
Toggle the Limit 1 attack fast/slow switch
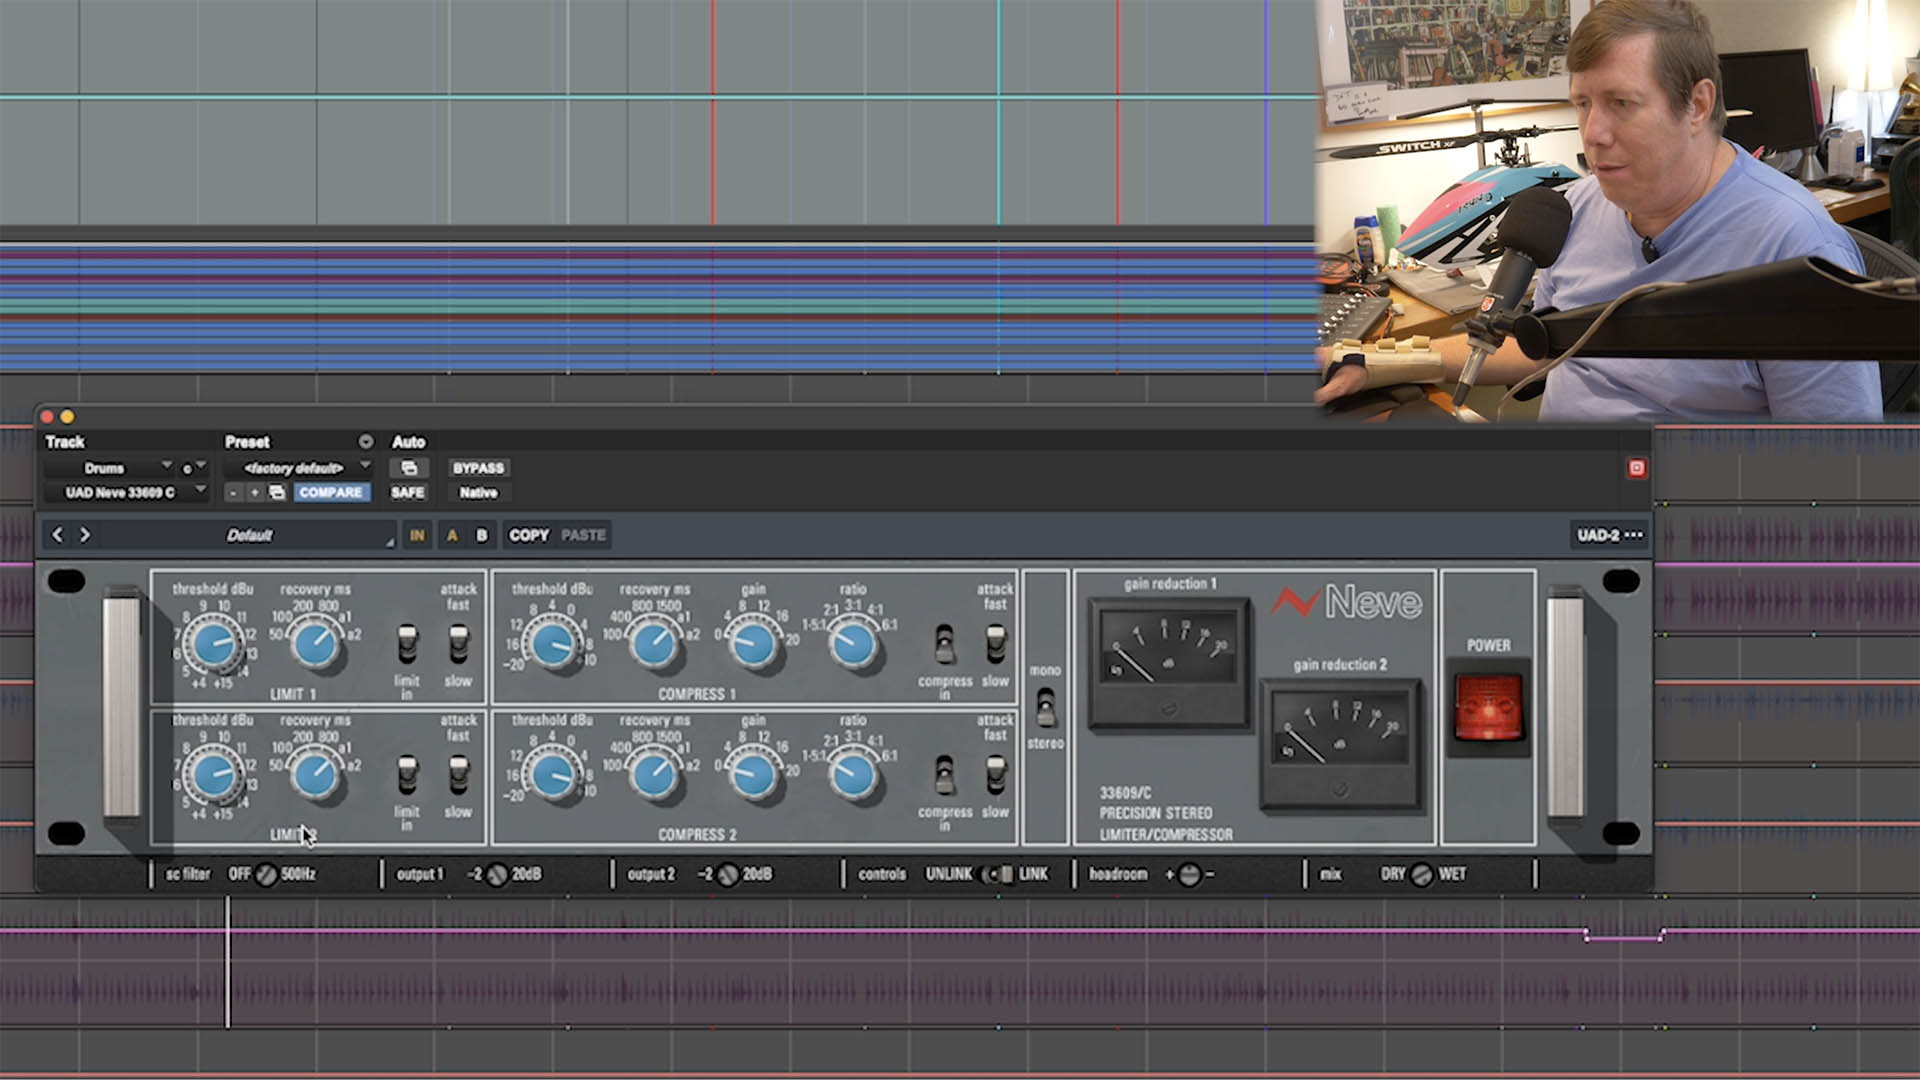click(458, 645)
